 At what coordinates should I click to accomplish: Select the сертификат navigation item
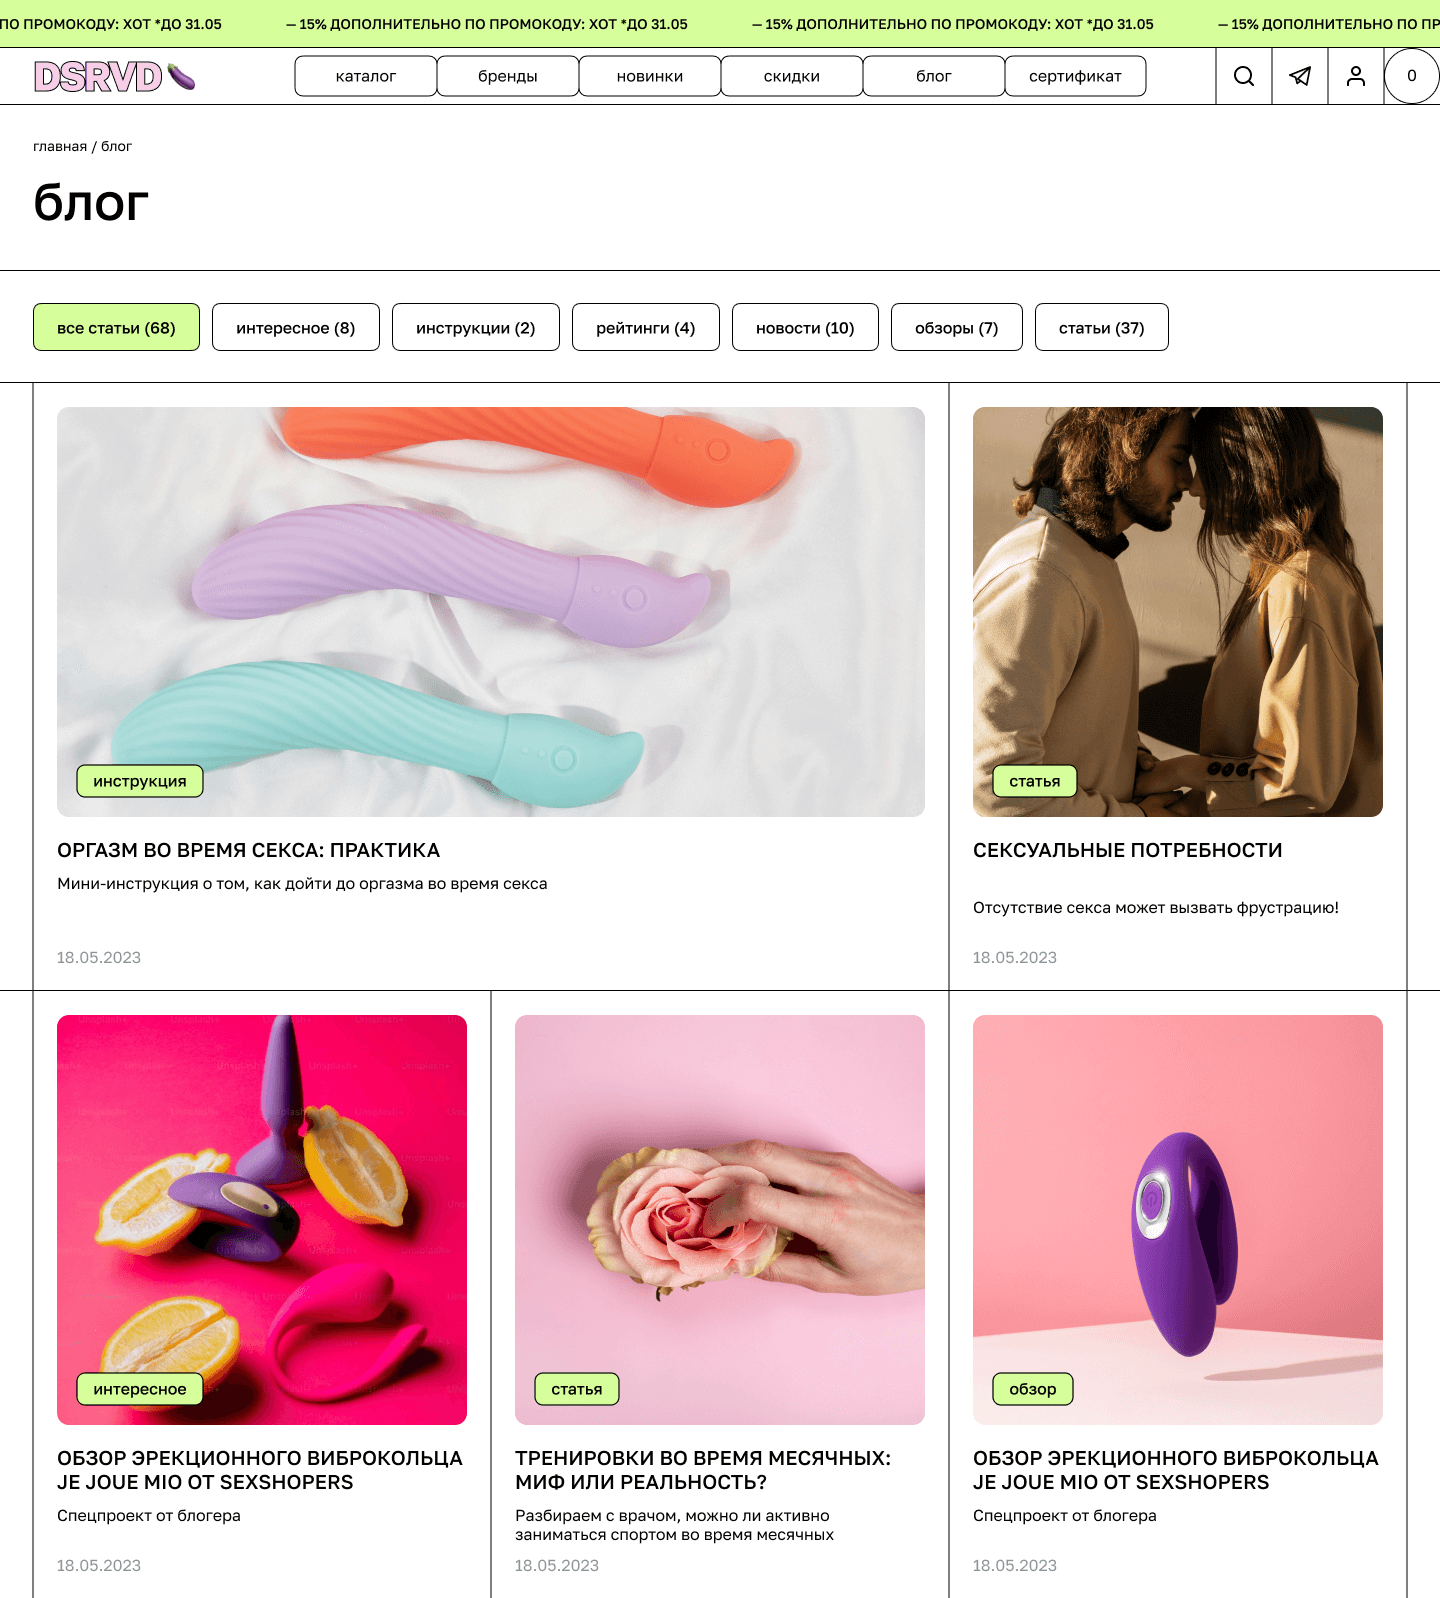point(1075,76)
